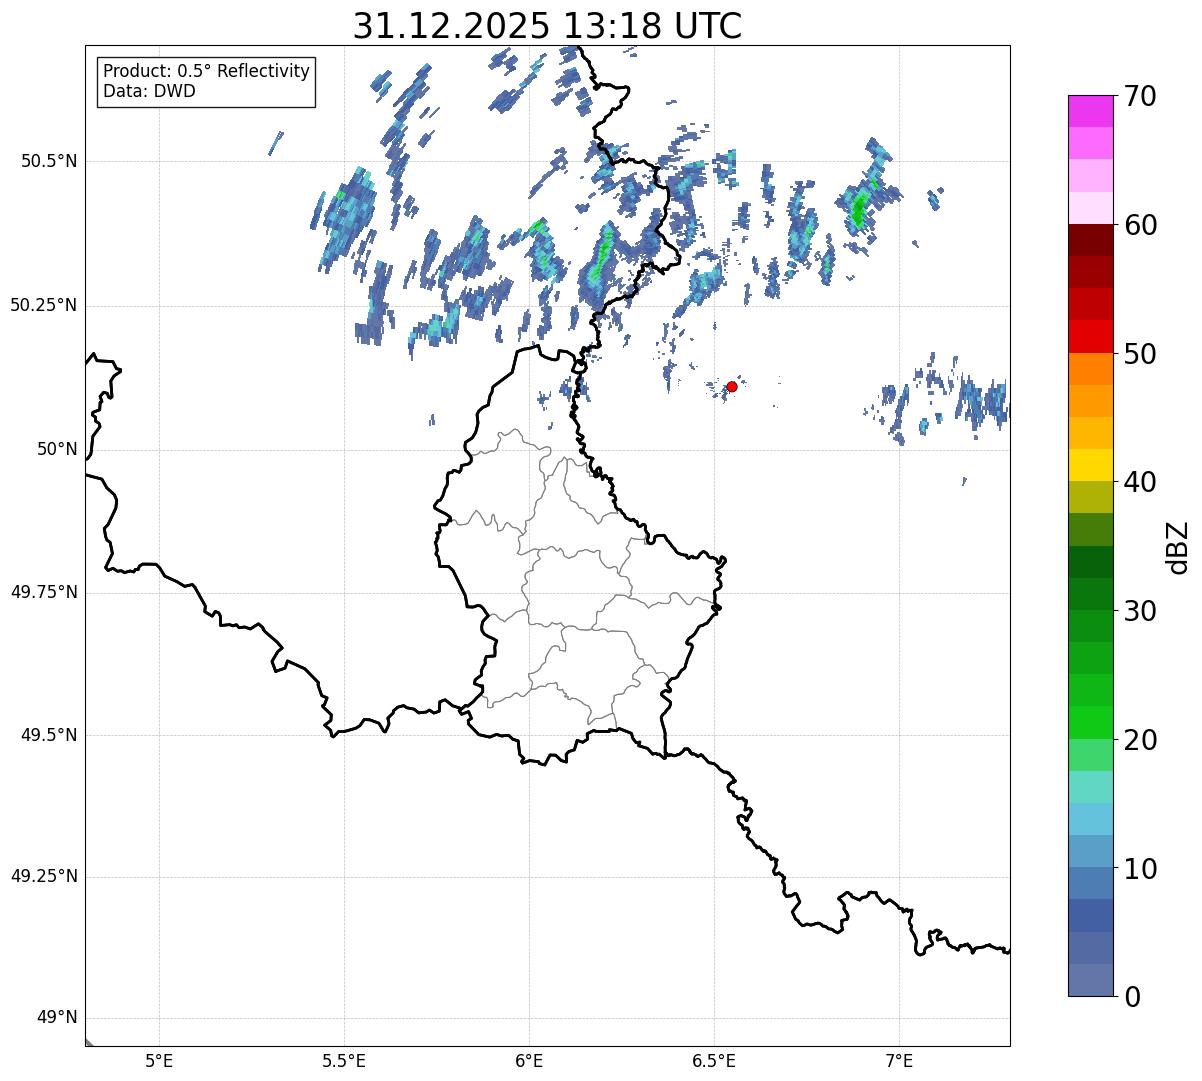Click the 30 tick label on colorbar
1202x1081 pixels.
1140,611
